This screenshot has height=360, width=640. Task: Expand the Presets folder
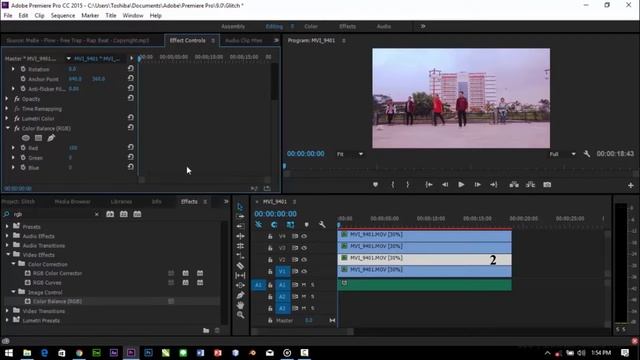pyautogui.click(x=7, y=226)
